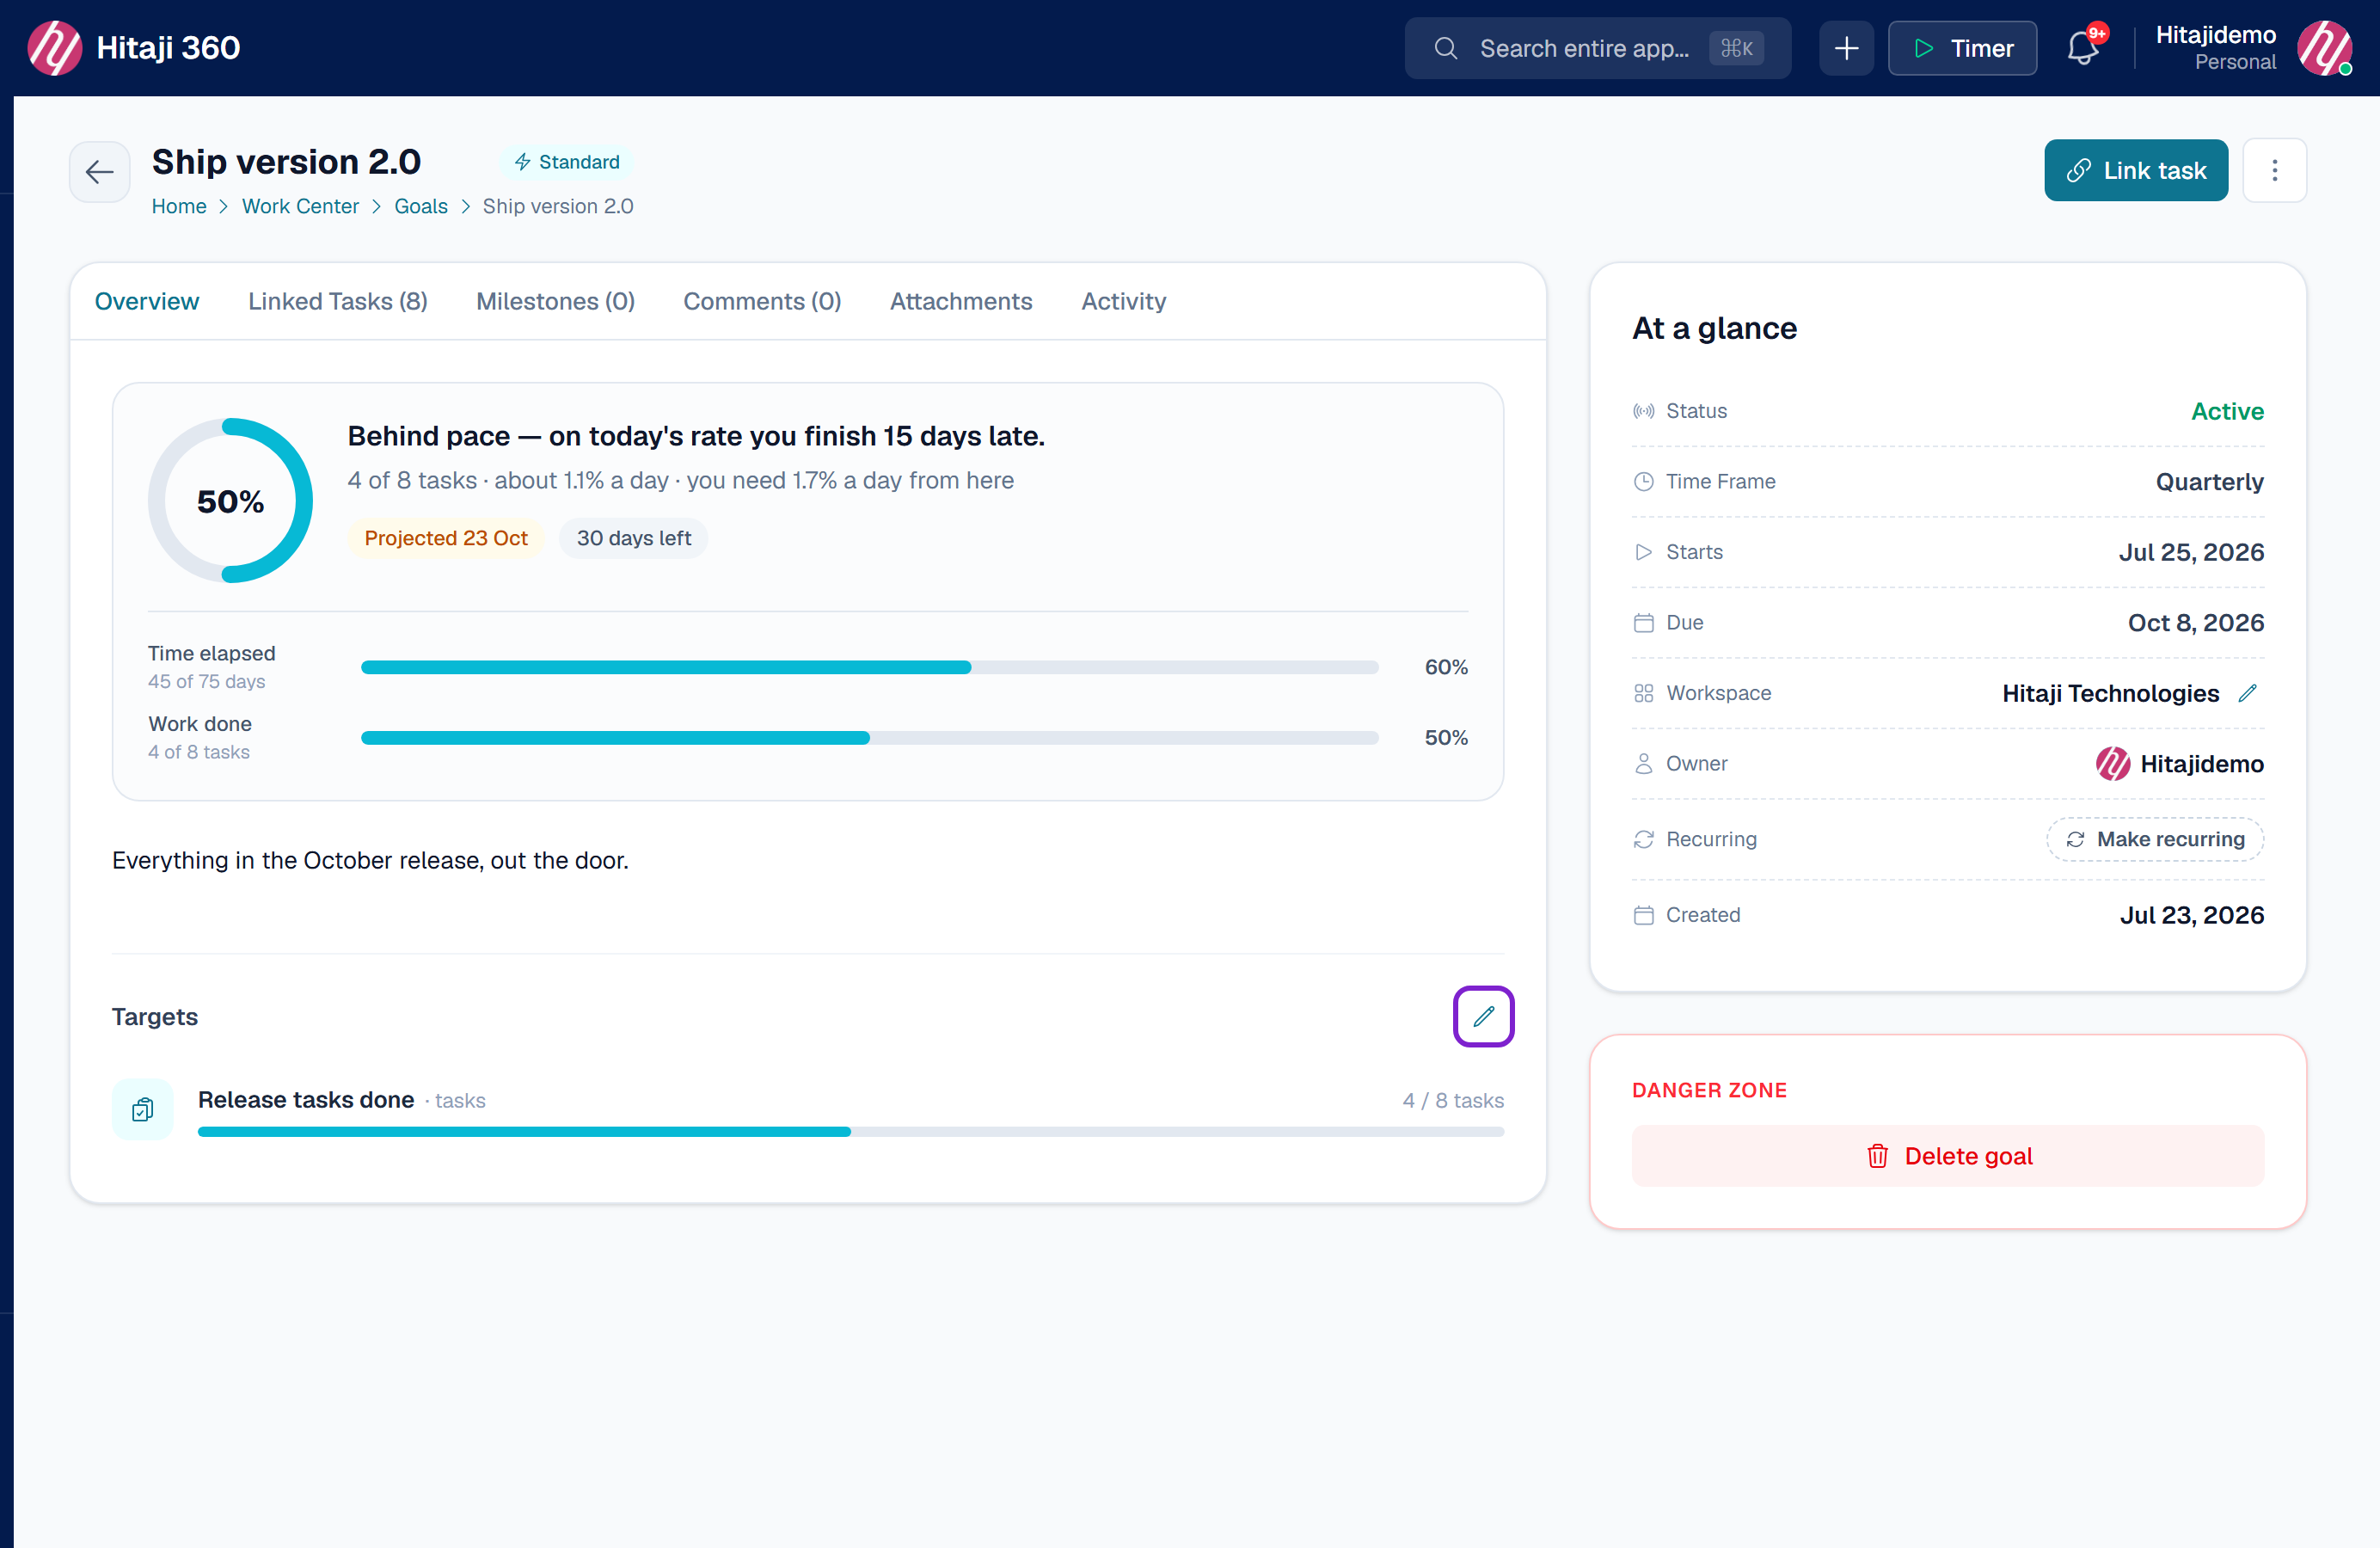Open Work Center breadcrumb link
The width and height of the screenshot is (2380, 1548).
point(300,206)
